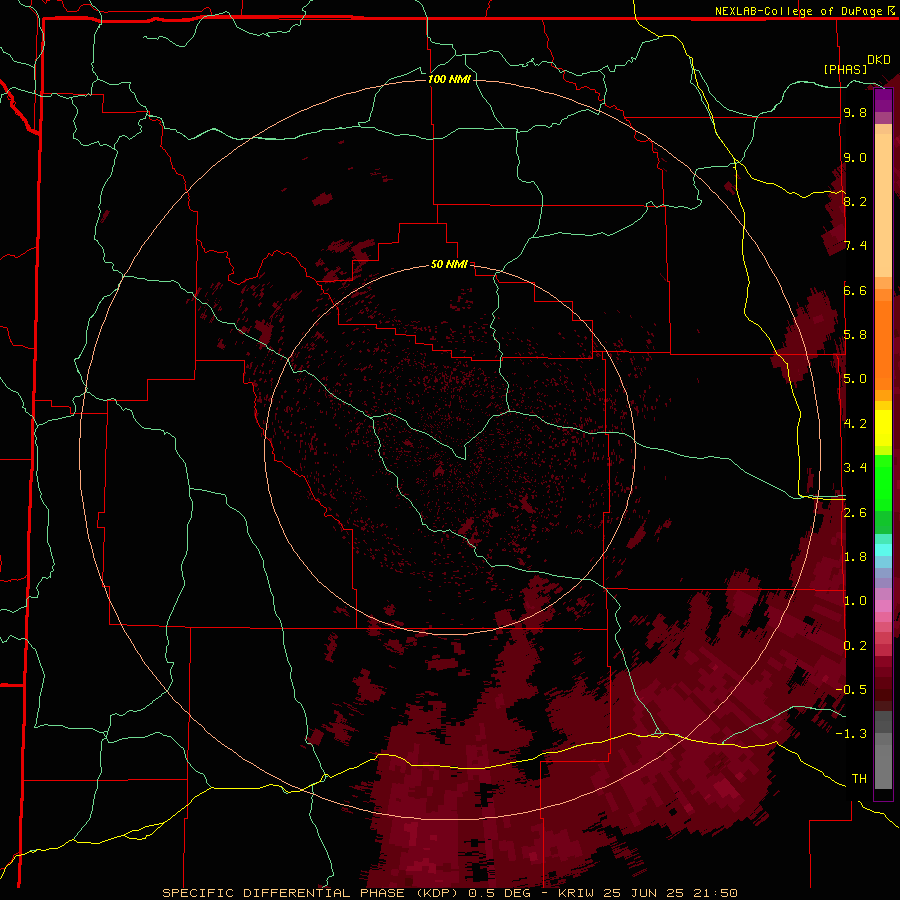Click the KRIW station ID in the caption
Viewport: 900px width, 900px height.
(x=576, y=893)
